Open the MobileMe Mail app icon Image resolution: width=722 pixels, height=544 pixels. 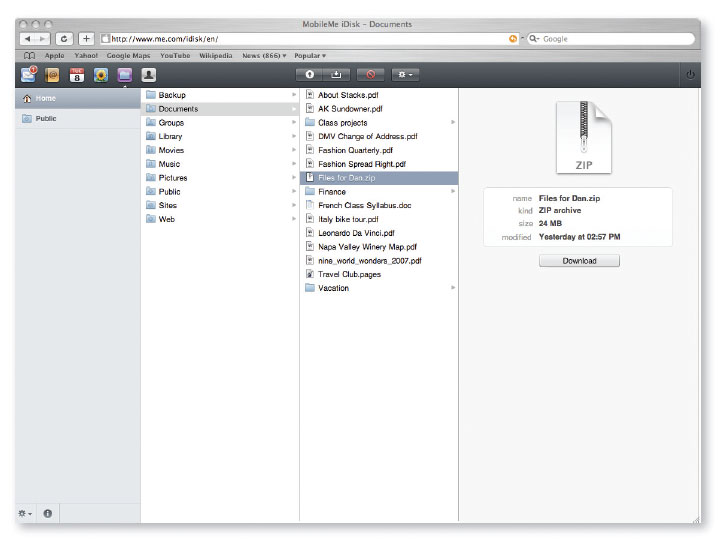pos(29,75)
